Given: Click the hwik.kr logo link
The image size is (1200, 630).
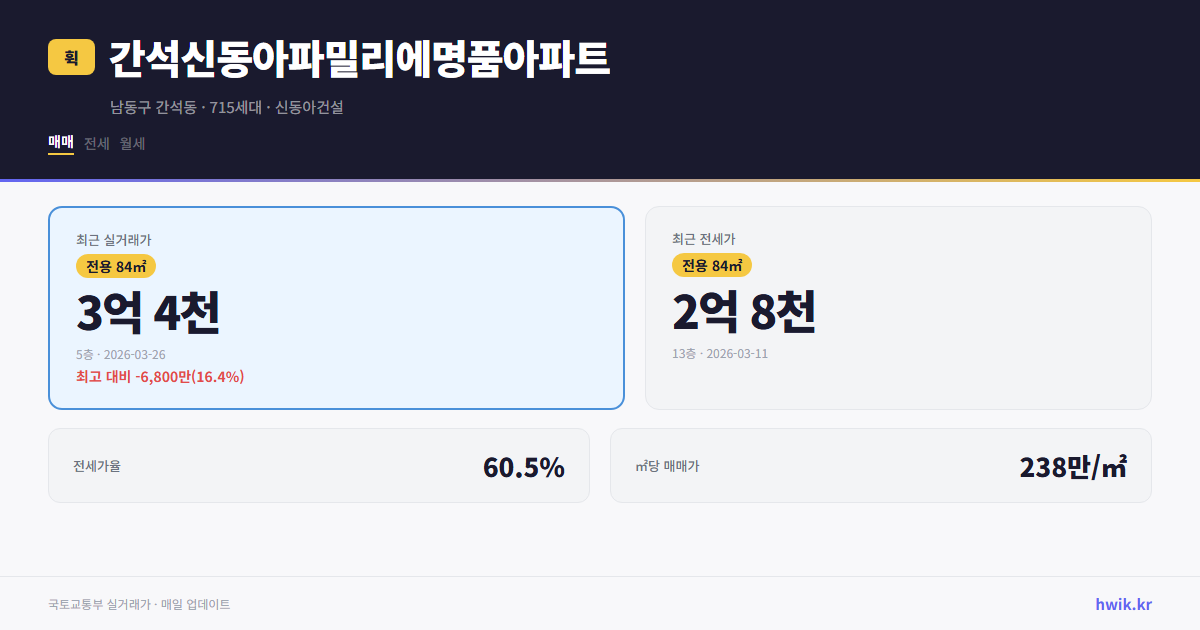Looking at the screenshot, I should [1122, 603].
